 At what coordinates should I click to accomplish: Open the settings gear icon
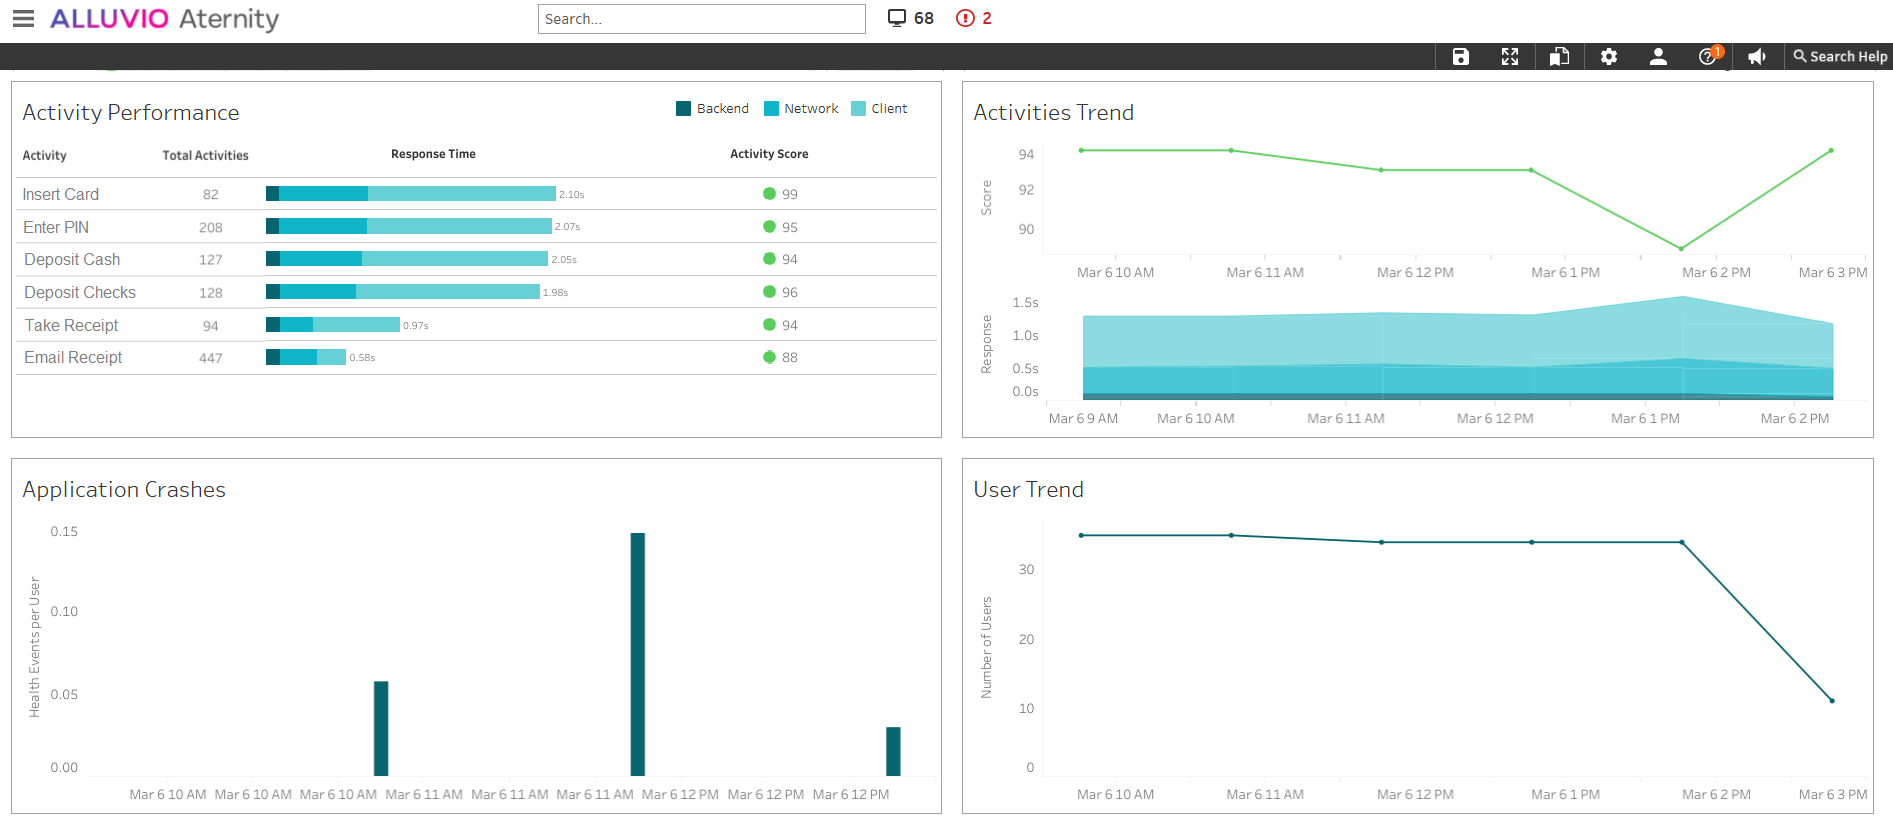[1608, 57]
